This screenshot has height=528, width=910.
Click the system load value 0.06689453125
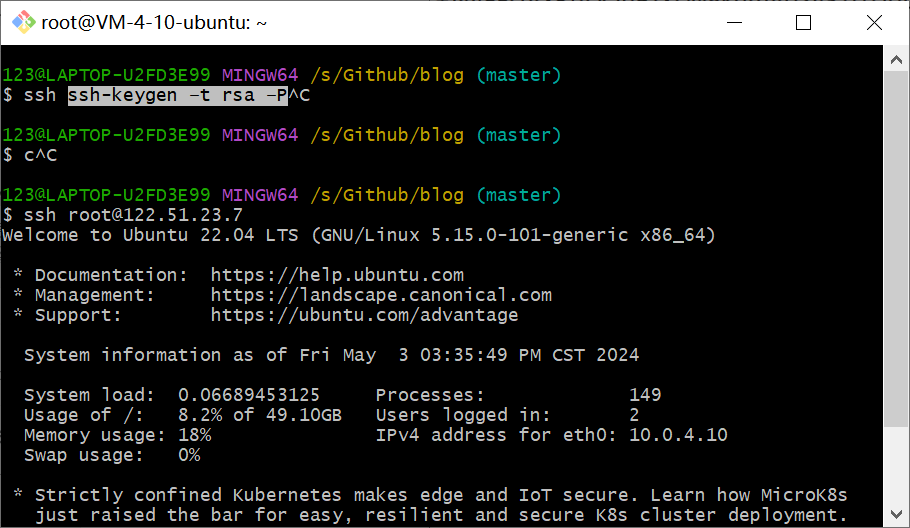click(249, 395)
